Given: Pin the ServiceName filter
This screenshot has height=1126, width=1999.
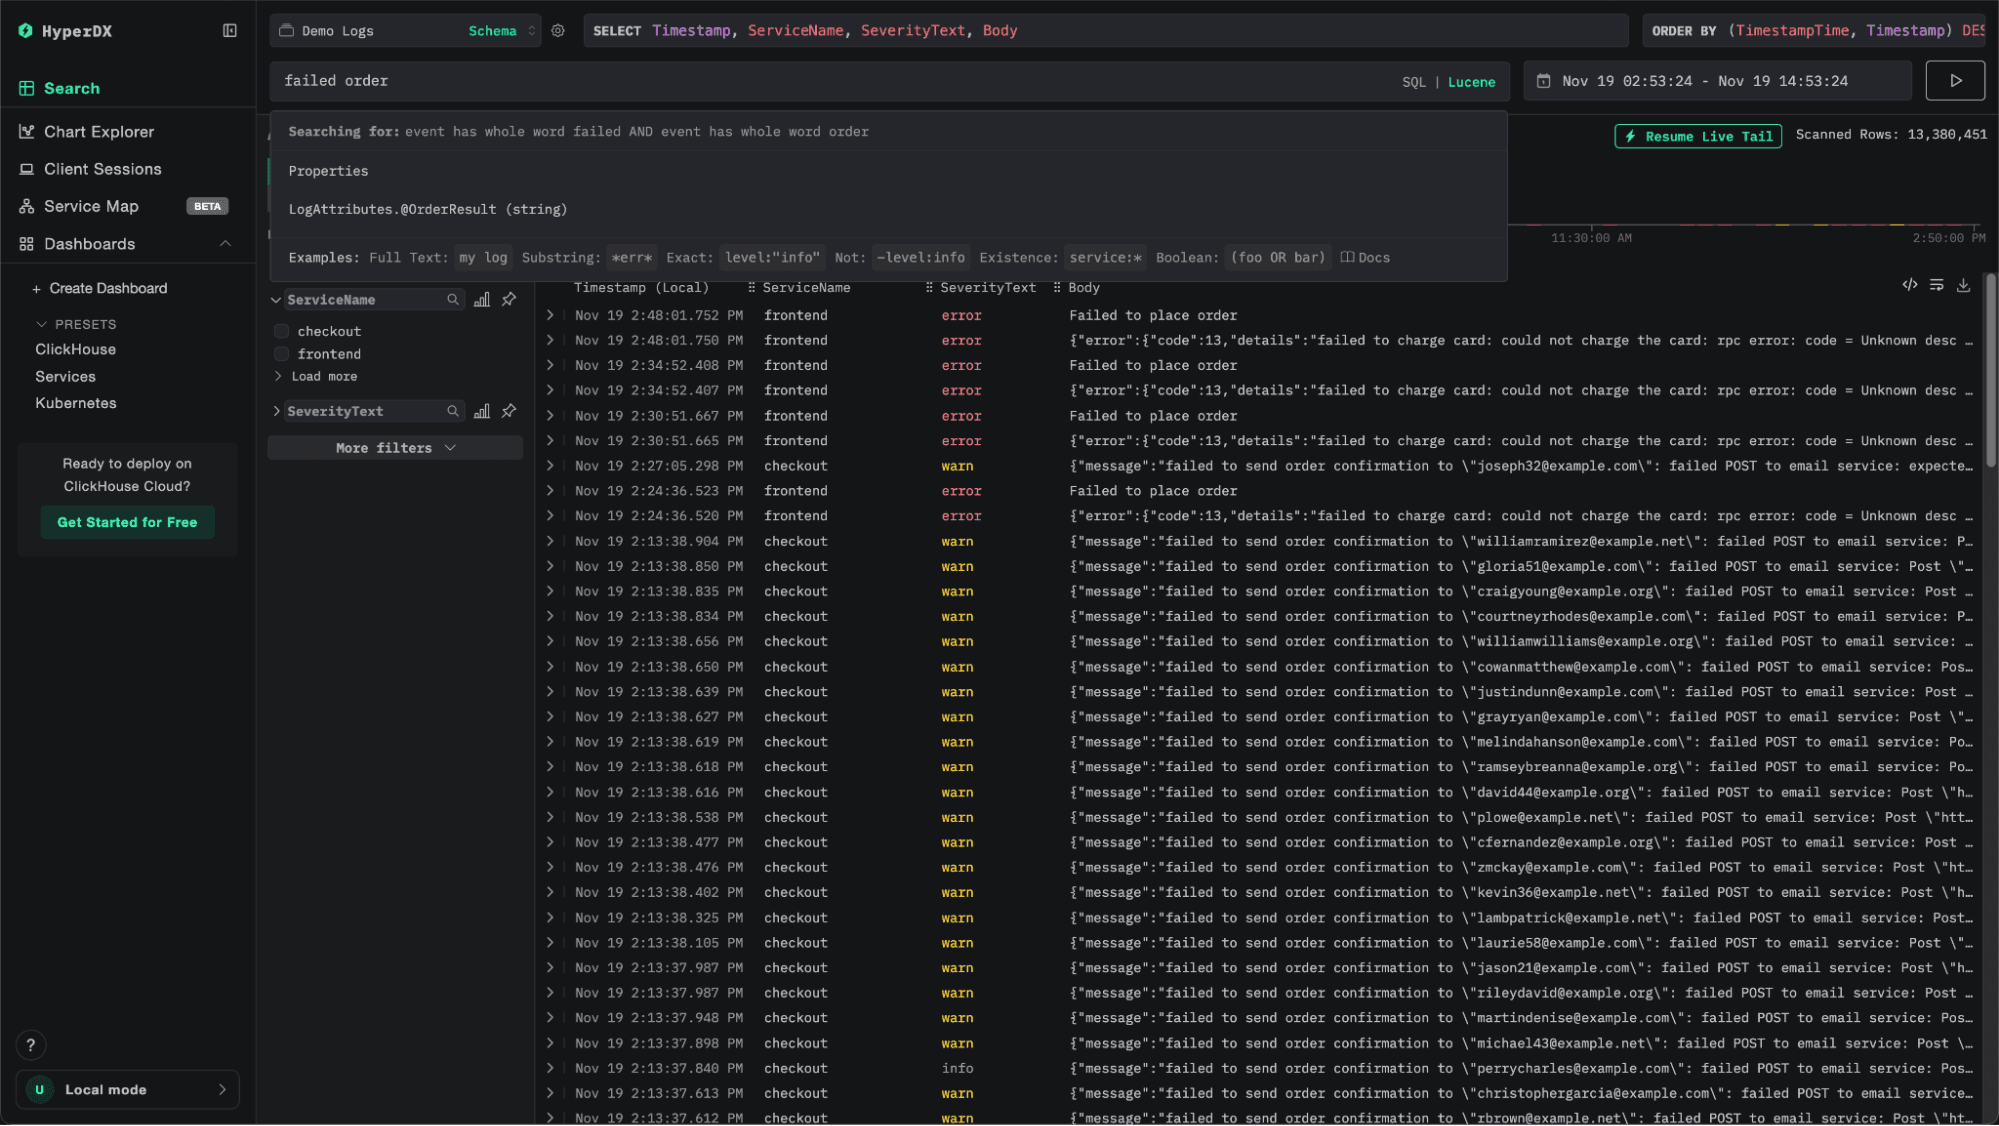Looking at the screenshot, I should click(509, 300).
